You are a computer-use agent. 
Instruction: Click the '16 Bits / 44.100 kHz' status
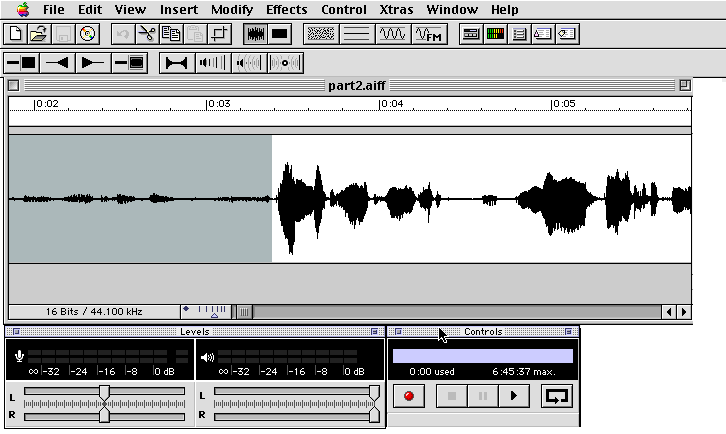pyautogui.click(x=94, y=311)
